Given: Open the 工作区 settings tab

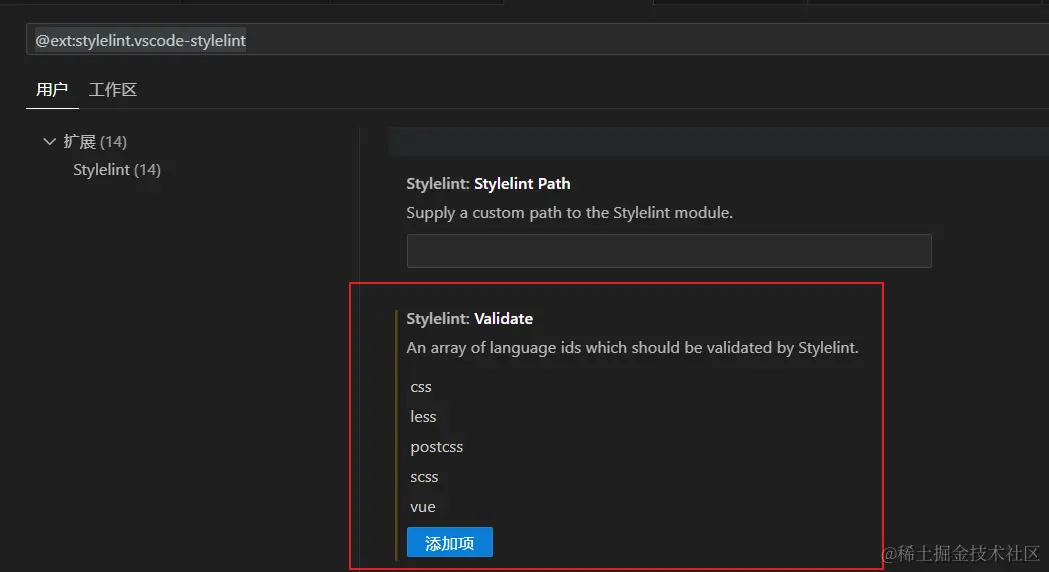Looking at the screenshot, I should [x=113, y=90].
